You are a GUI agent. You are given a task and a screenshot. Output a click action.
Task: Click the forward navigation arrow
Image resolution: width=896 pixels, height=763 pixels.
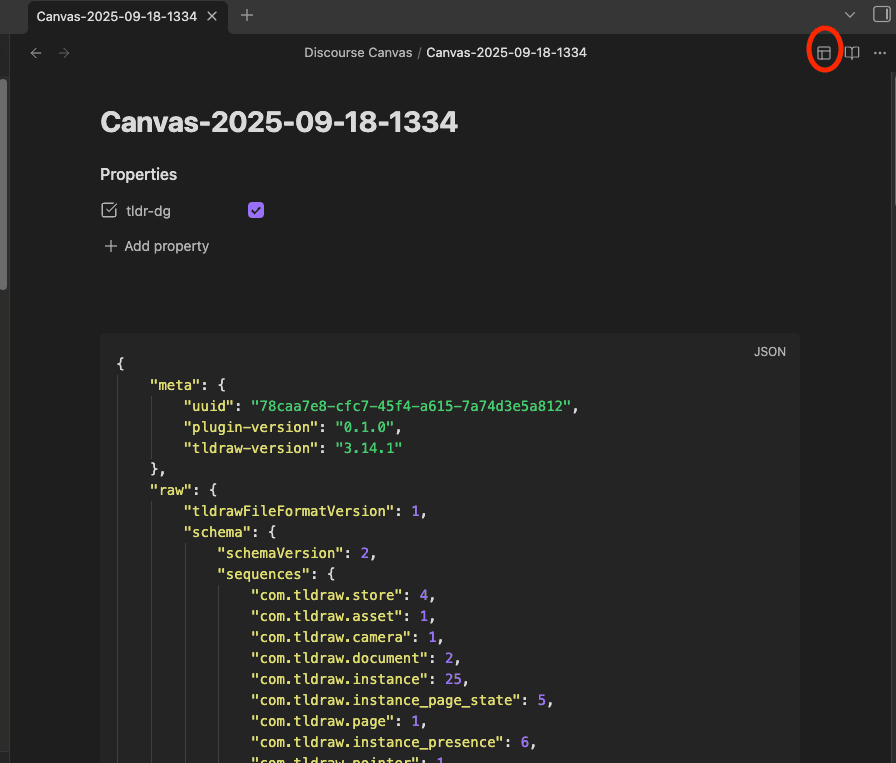63,52
